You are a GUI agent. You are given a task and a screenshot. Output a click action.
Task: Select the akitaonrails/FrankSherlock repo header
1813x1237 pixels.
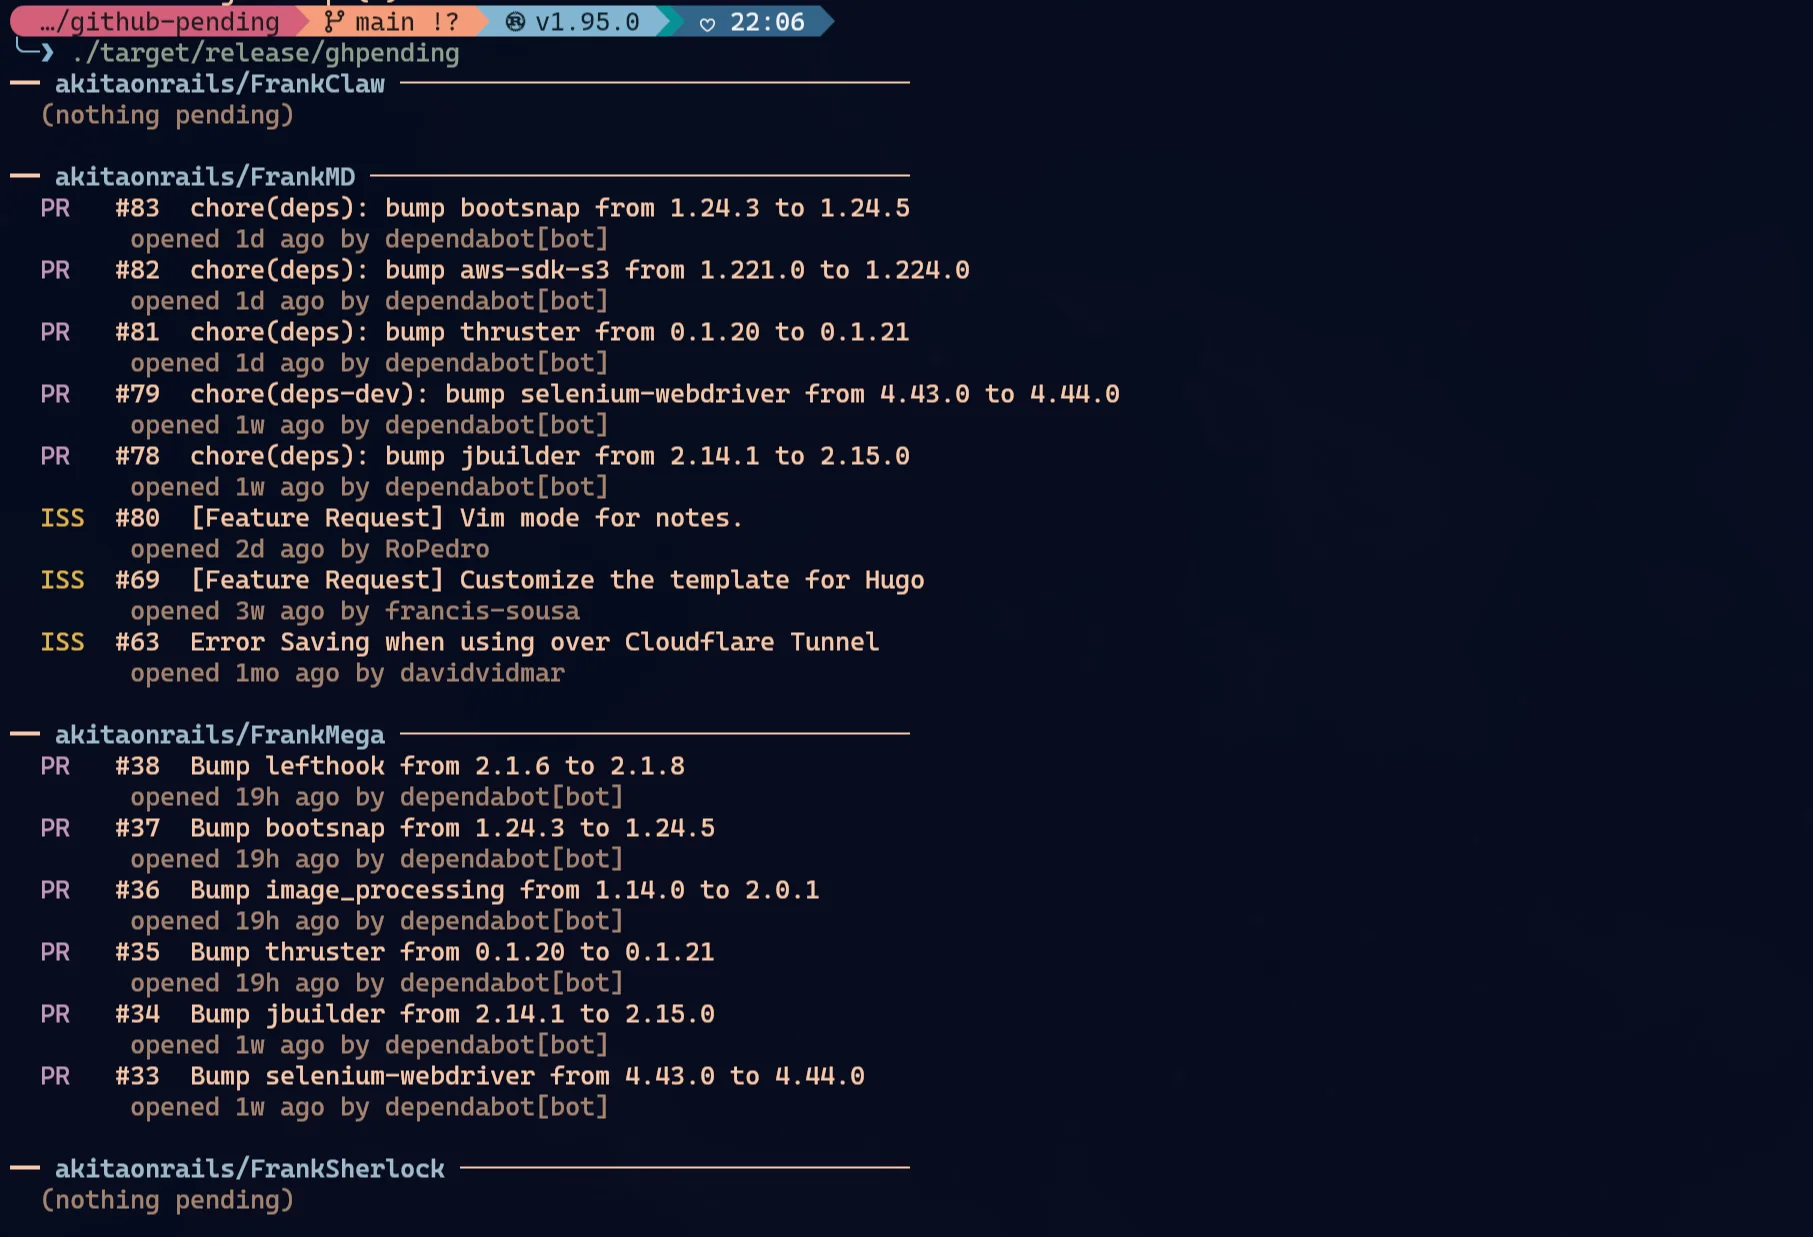coord(250,1169)
